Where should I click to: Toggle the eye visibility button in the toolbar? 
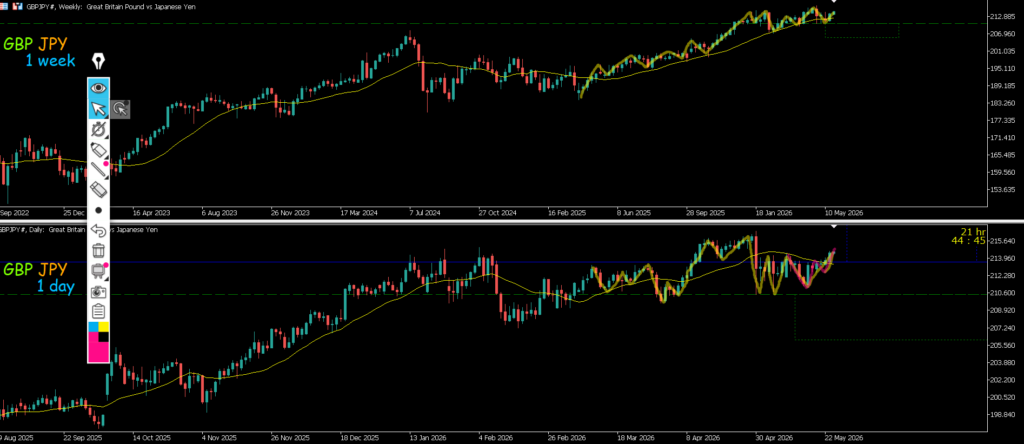(x=99, y=87)
